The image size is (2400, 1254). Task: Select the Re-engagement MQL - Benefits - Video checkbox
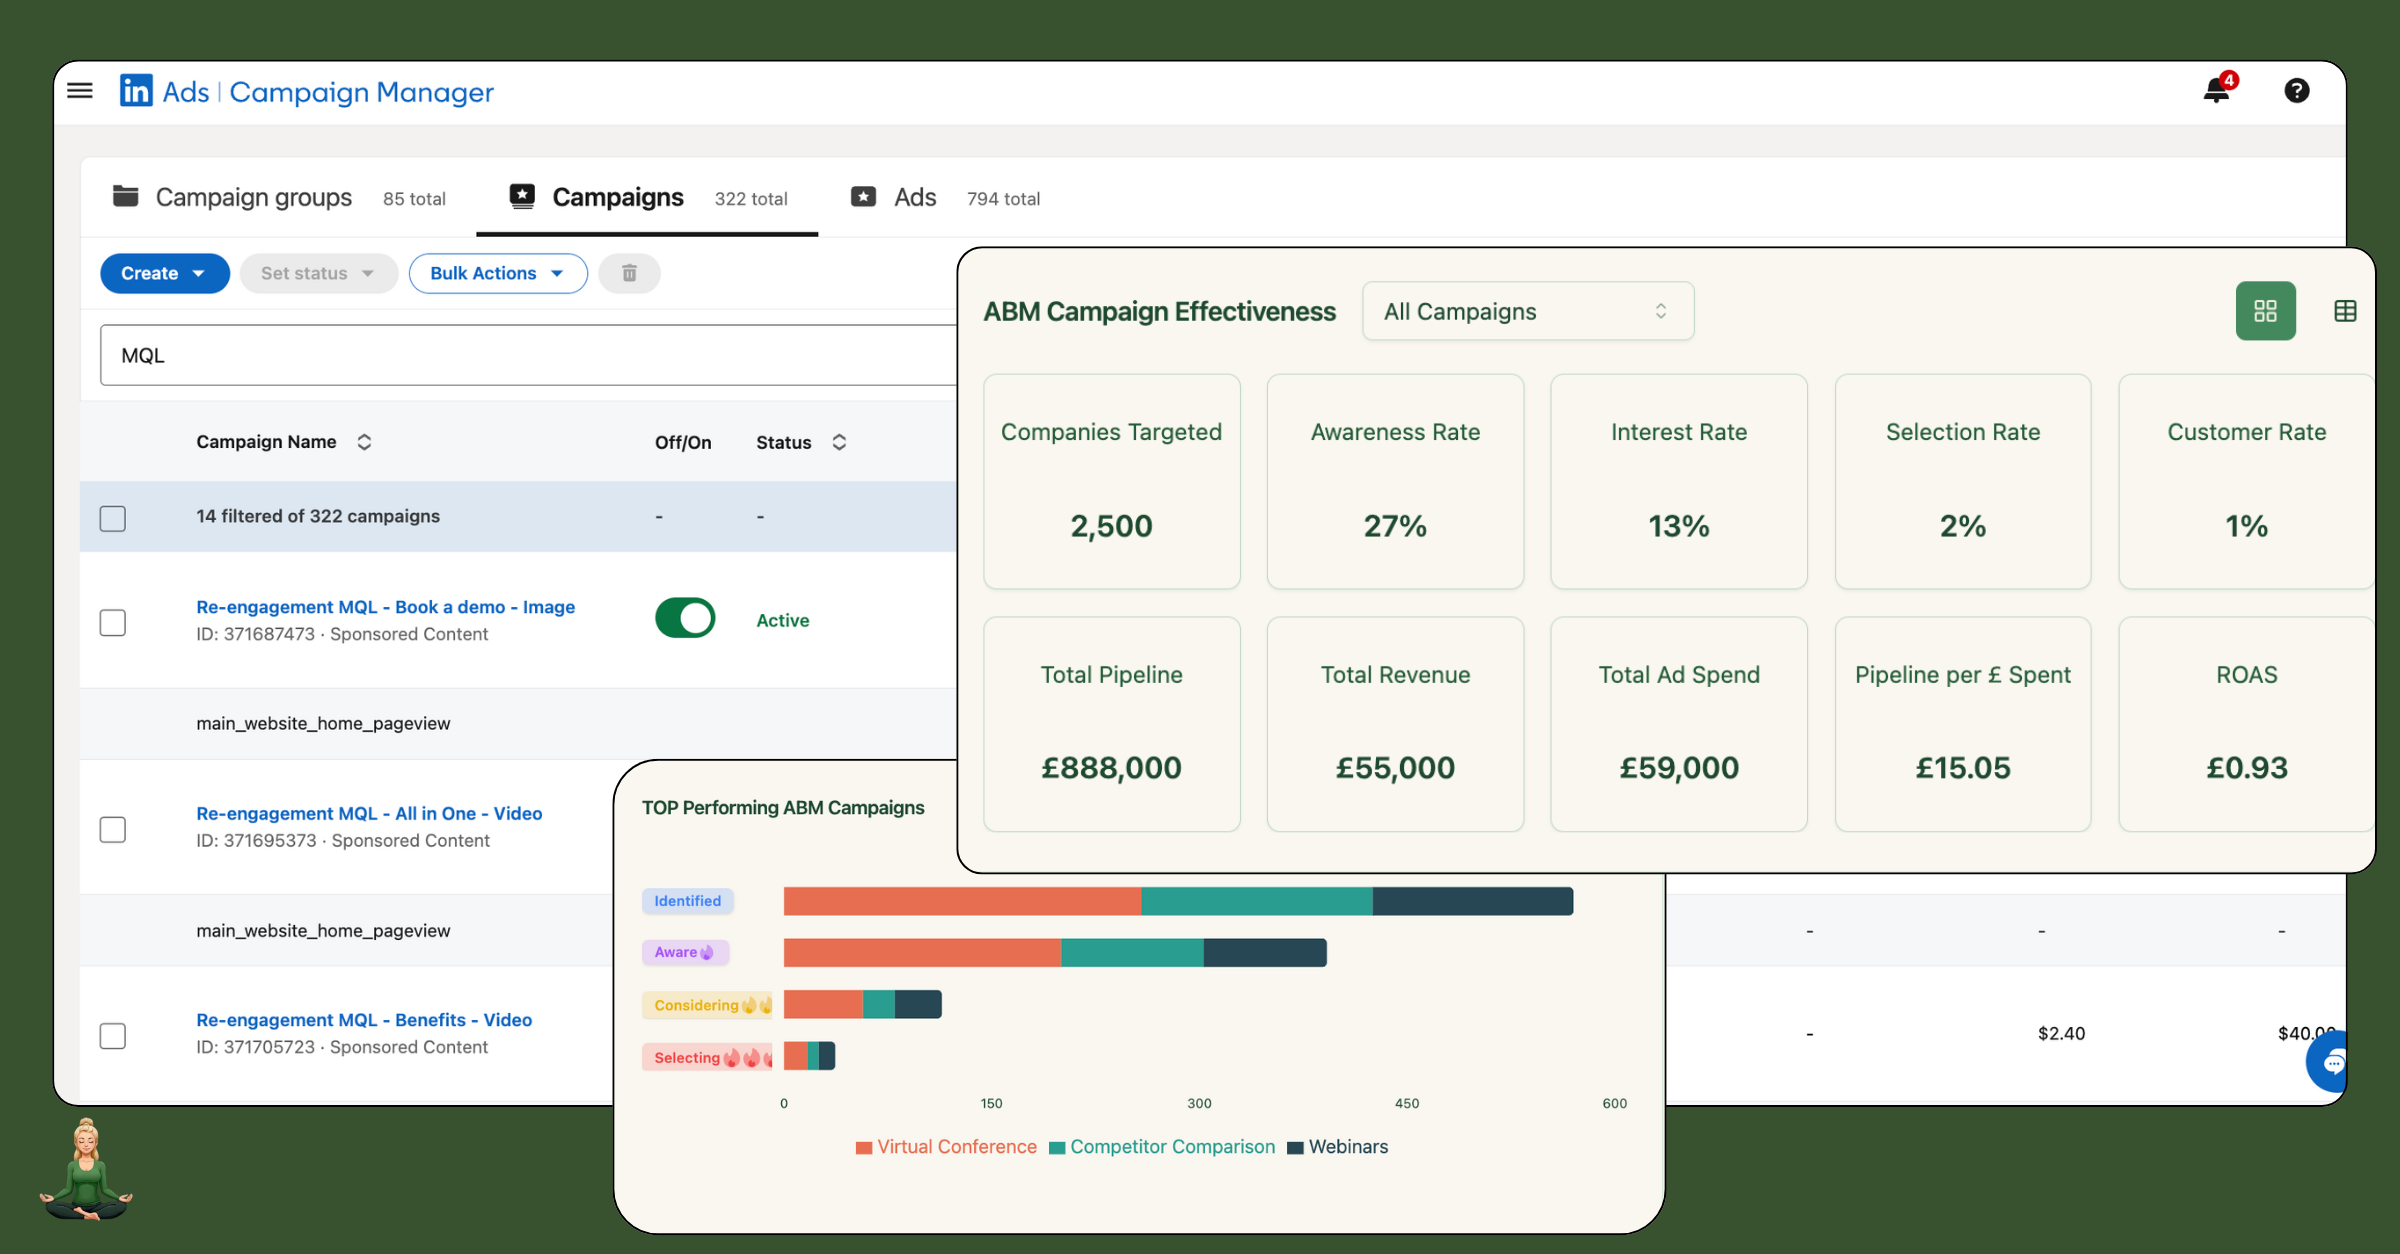[x=113, y=1036]
